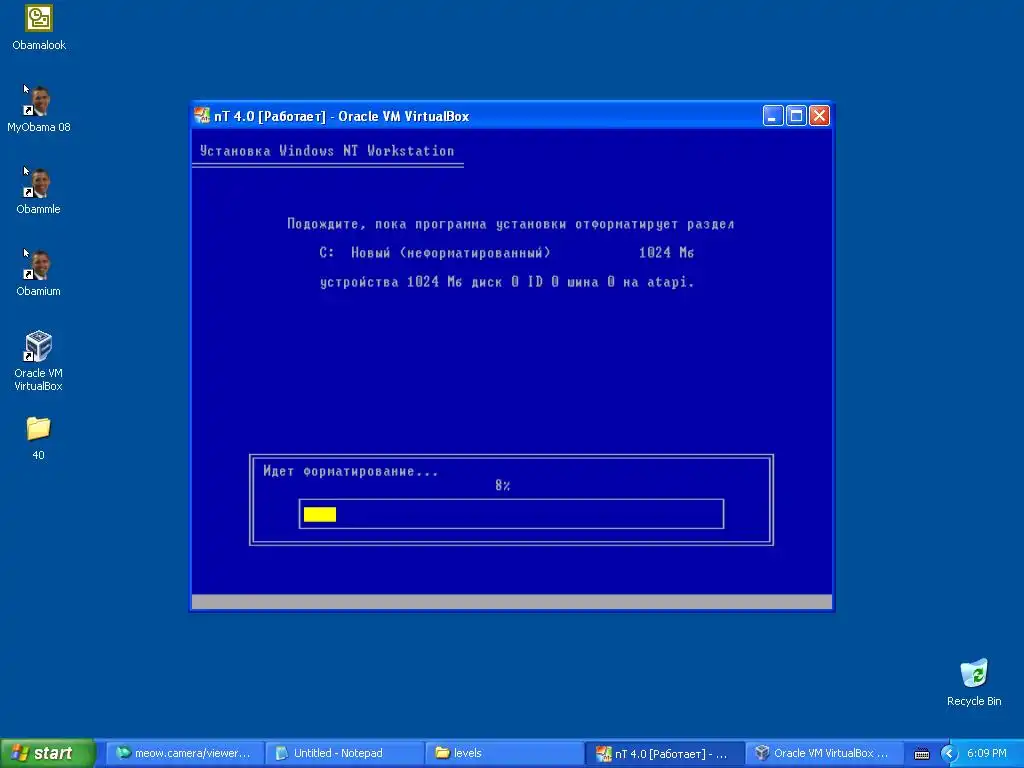Click the VirtualBox window title bar icon
Viewport: 1024px width, 768px height.
[x=202, y=116]
